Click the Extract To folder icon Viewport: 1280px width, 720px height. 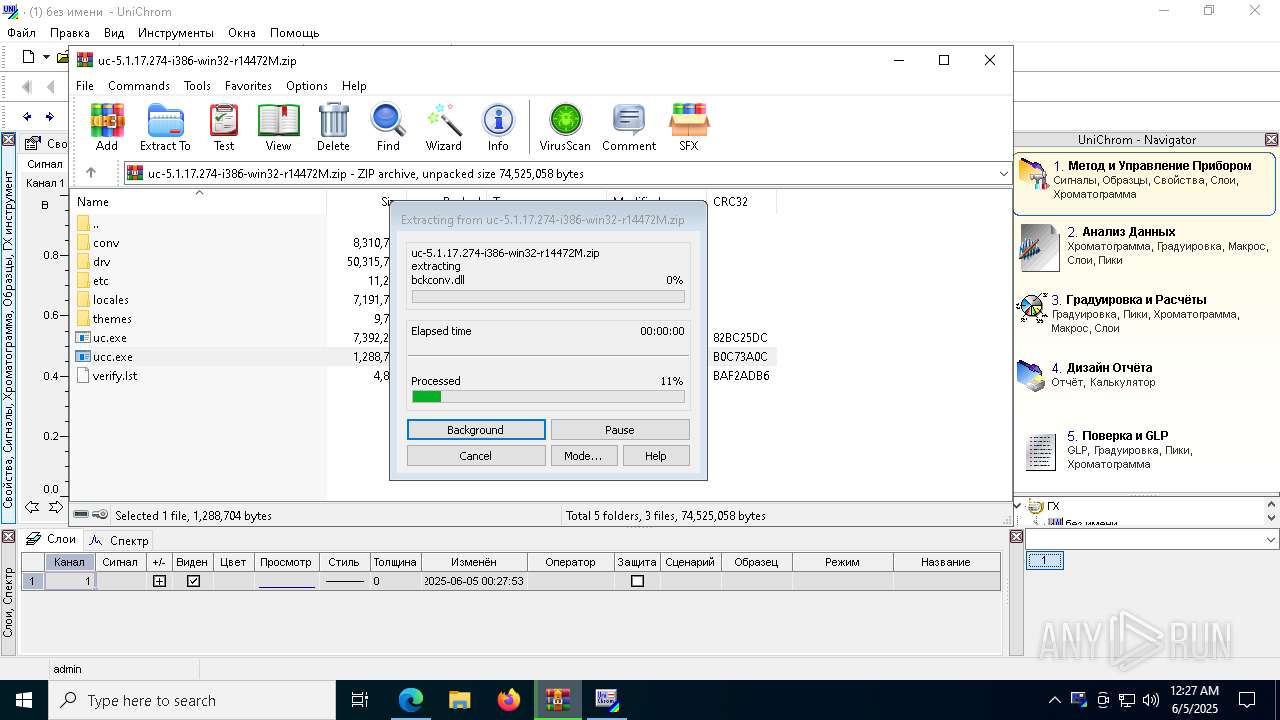click(x=165, y=127)
